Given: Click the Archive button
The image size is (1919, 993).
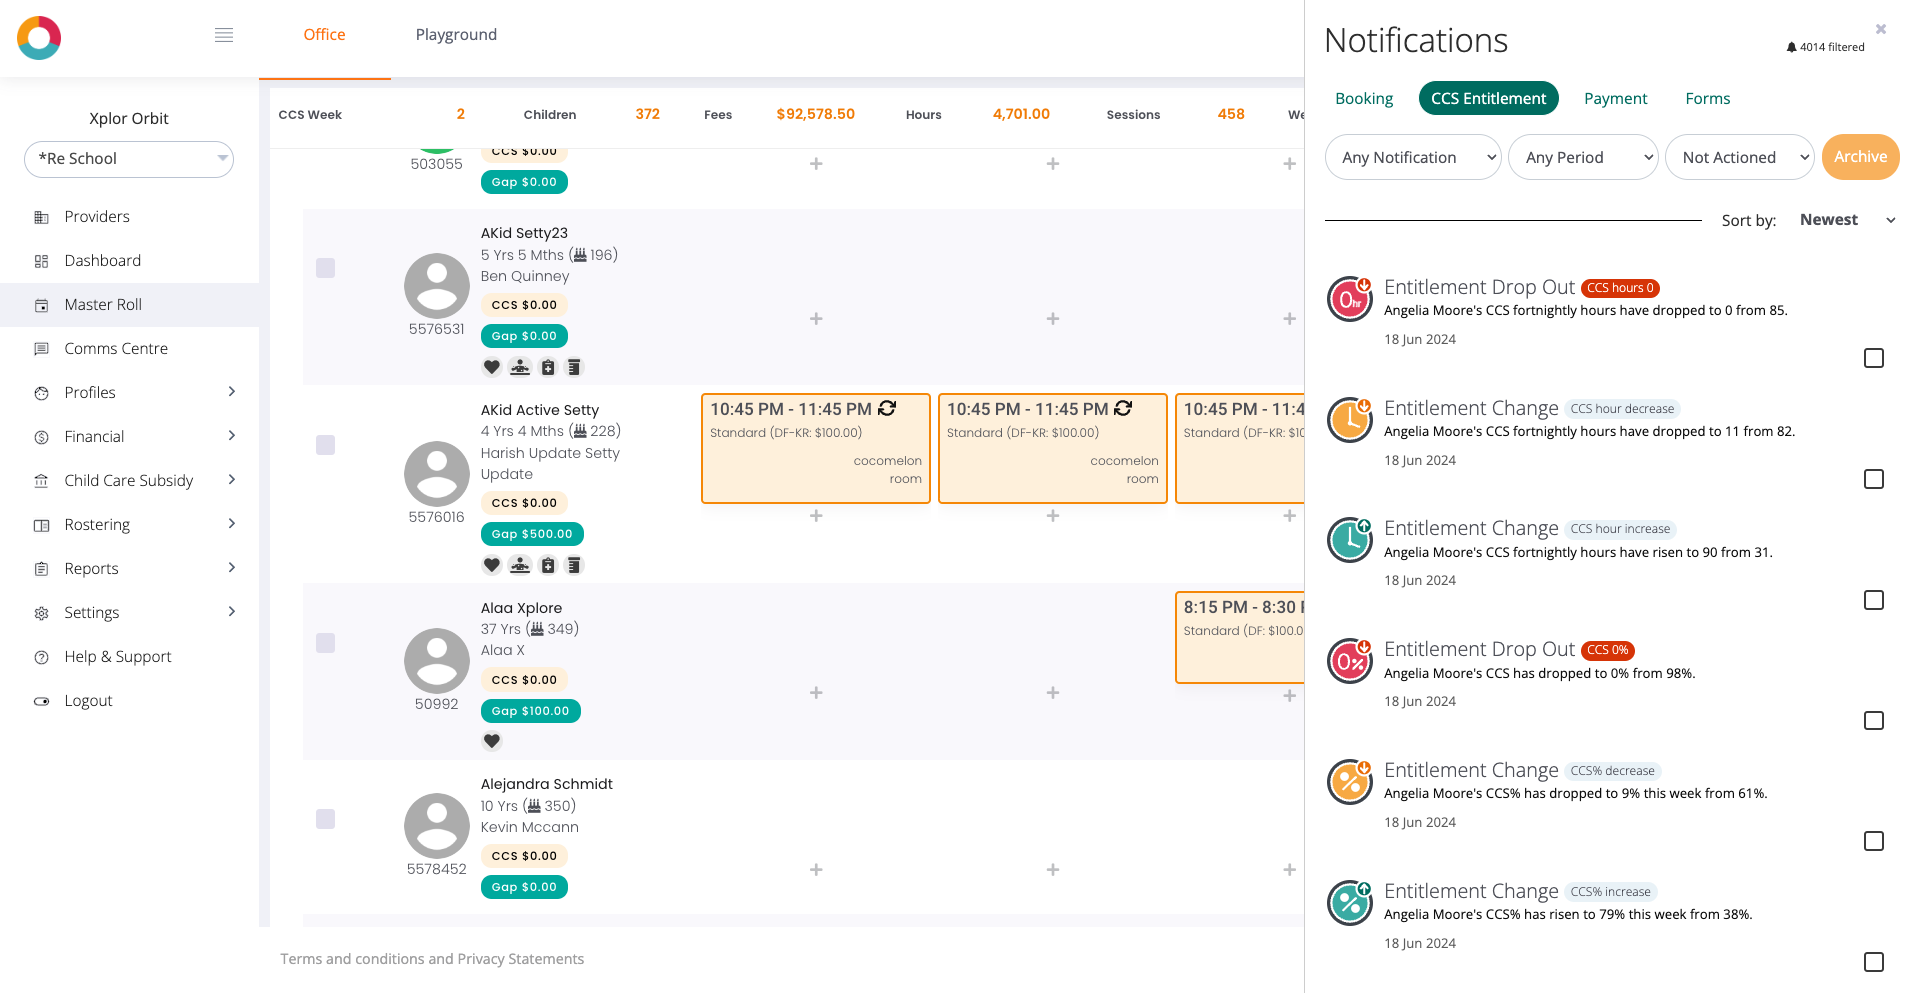Looking at the screenshot, I should 1860,157.
